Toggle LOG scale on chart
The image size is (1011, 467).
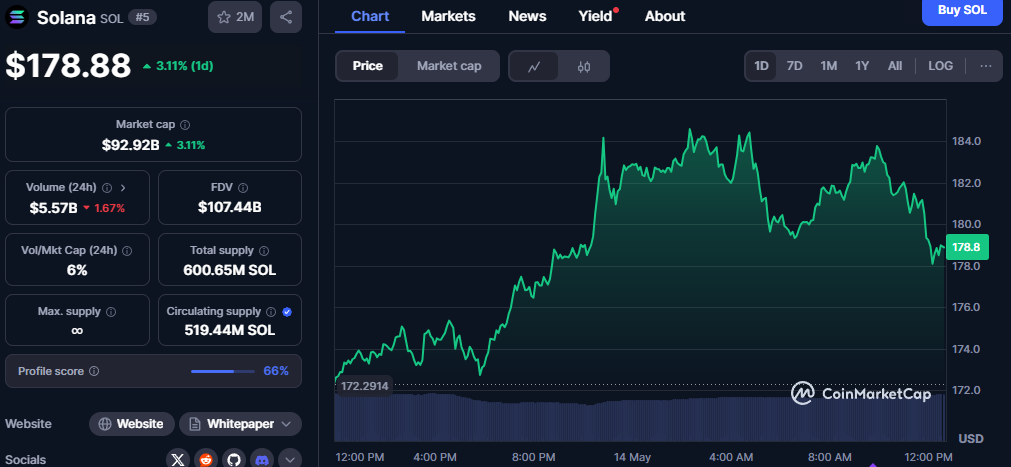click(x=940, y=66)
